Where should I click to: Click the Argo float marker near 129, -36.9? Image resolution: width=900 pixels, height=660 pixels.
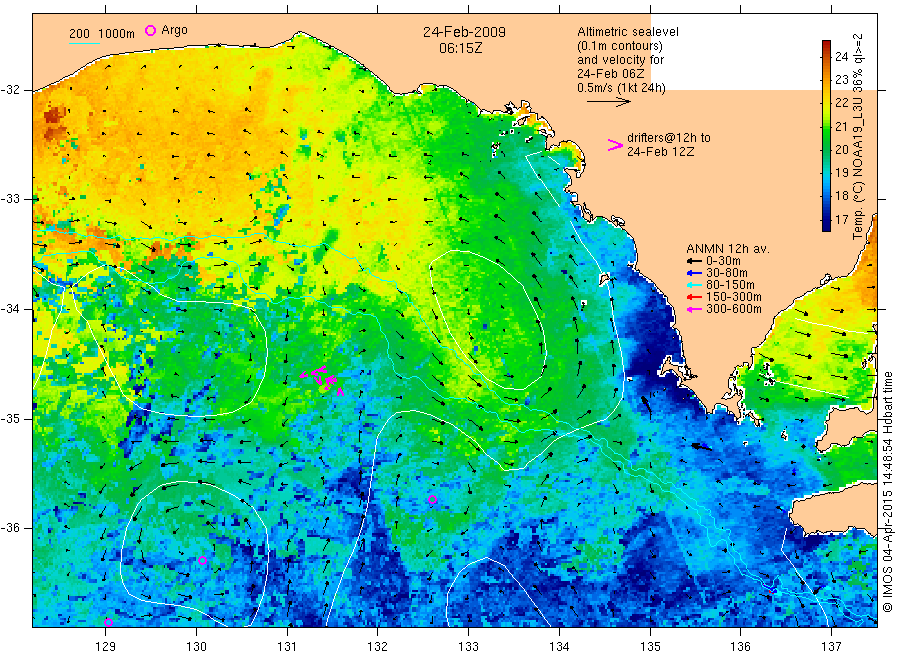point(108,622)
